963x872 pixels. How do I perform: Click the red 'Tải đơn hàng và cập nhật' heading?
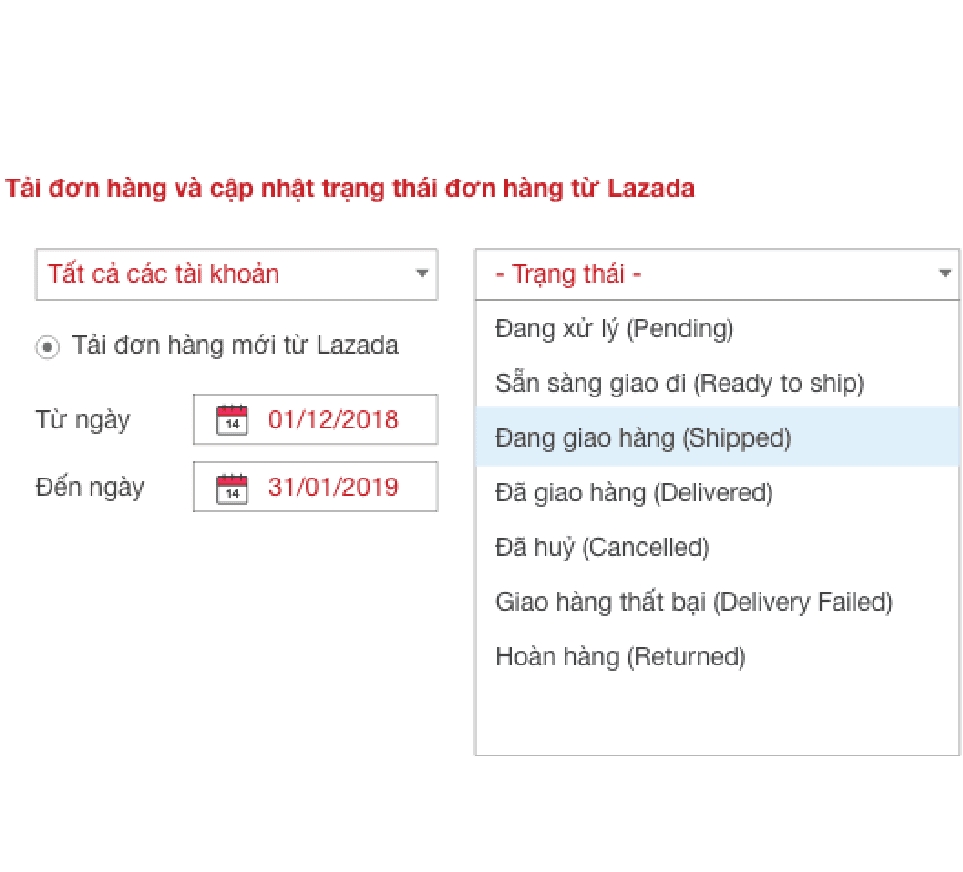tap(350, 188)
